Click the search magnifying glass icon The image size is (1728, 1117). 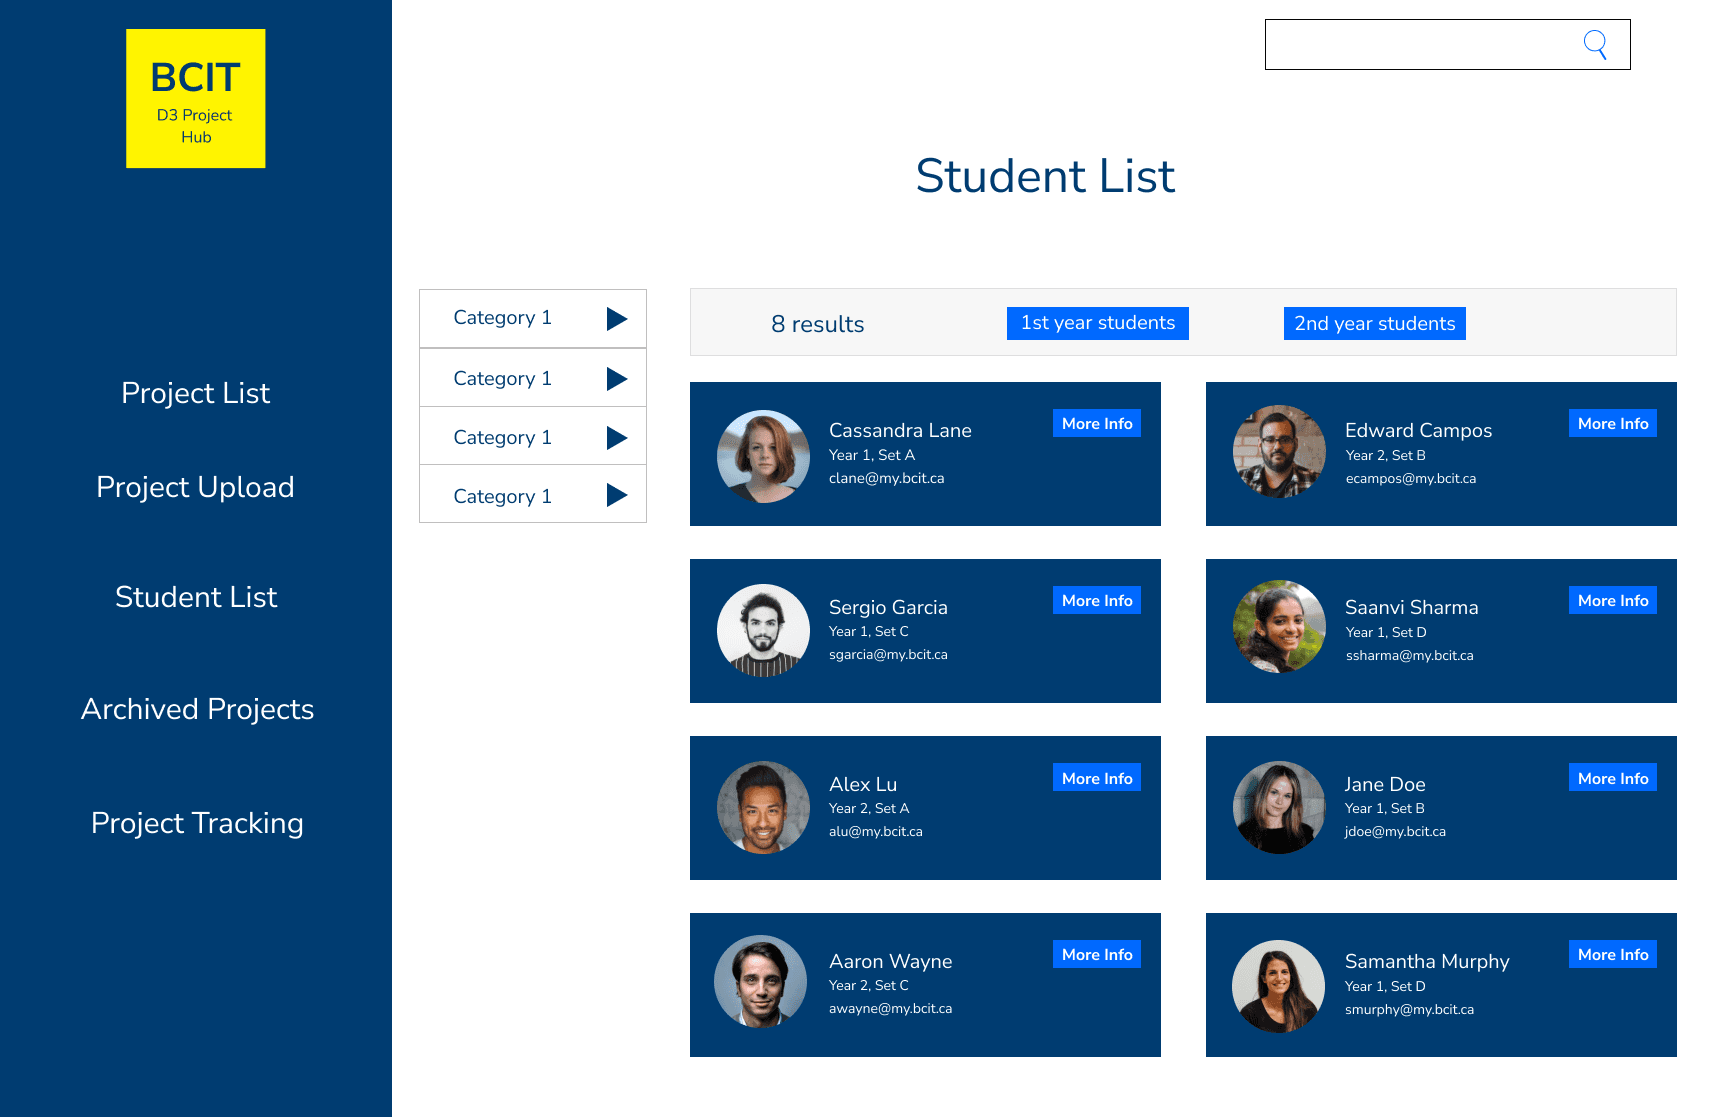tap(1594, 44)
